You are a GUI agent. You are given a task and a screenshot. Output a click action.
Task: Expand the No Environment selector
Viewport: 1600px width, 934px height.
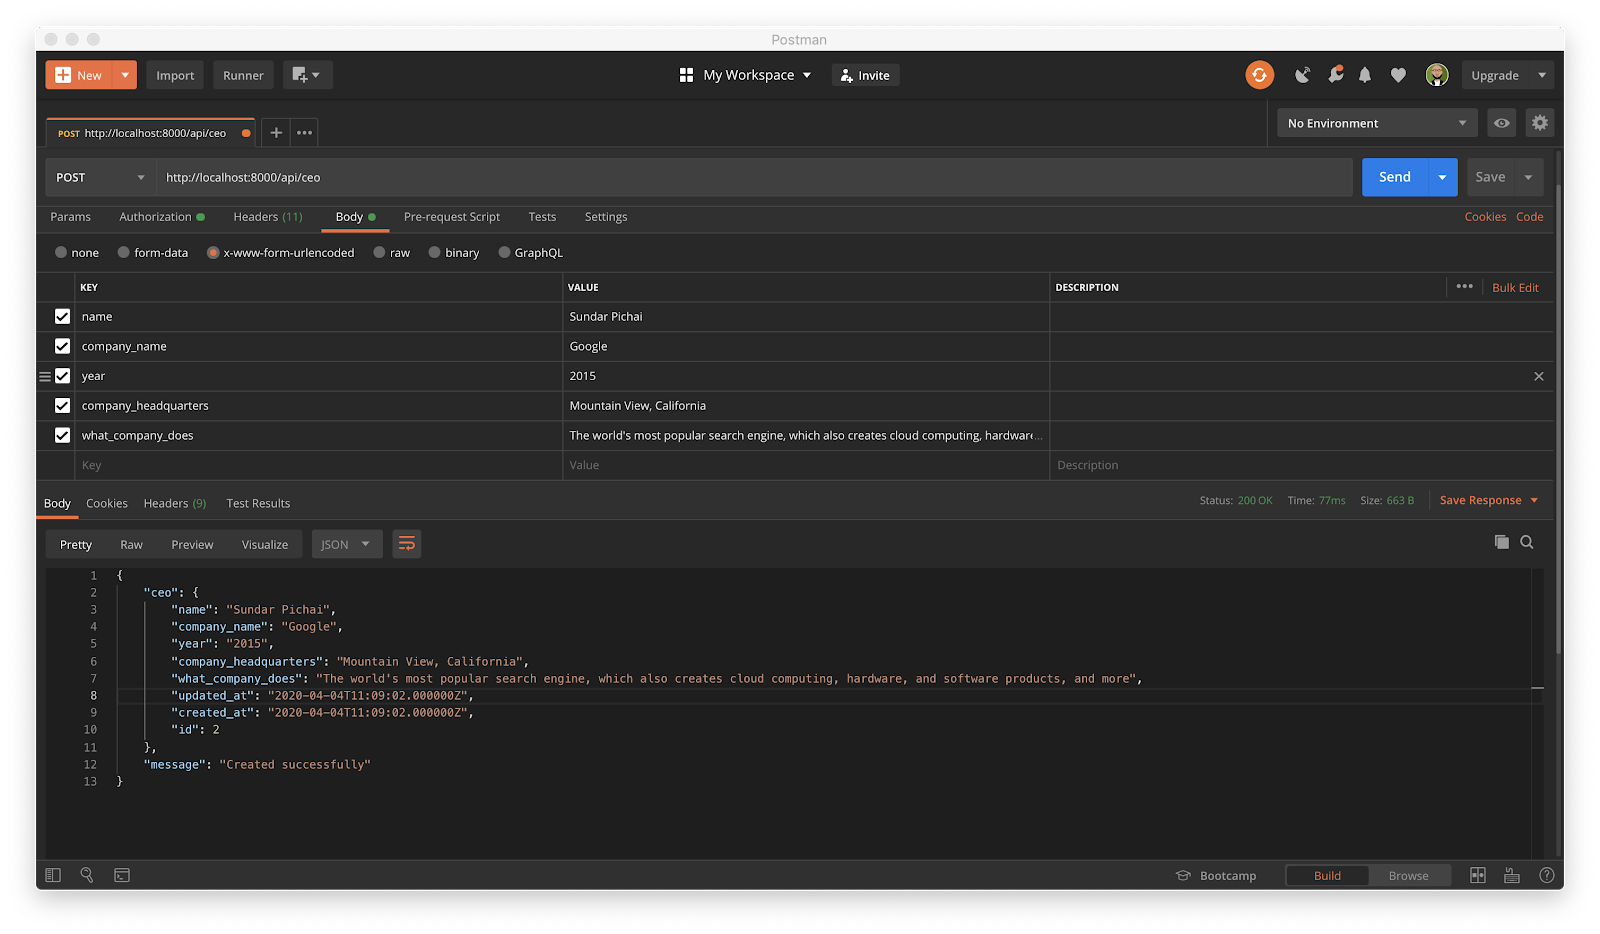pyautogui.click(x=1376, y=123)
